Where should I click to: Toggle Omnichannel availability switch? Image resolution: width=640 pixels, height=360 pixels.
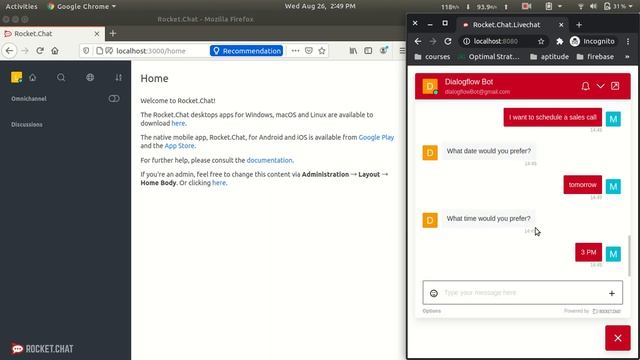[x=114, y=99]
